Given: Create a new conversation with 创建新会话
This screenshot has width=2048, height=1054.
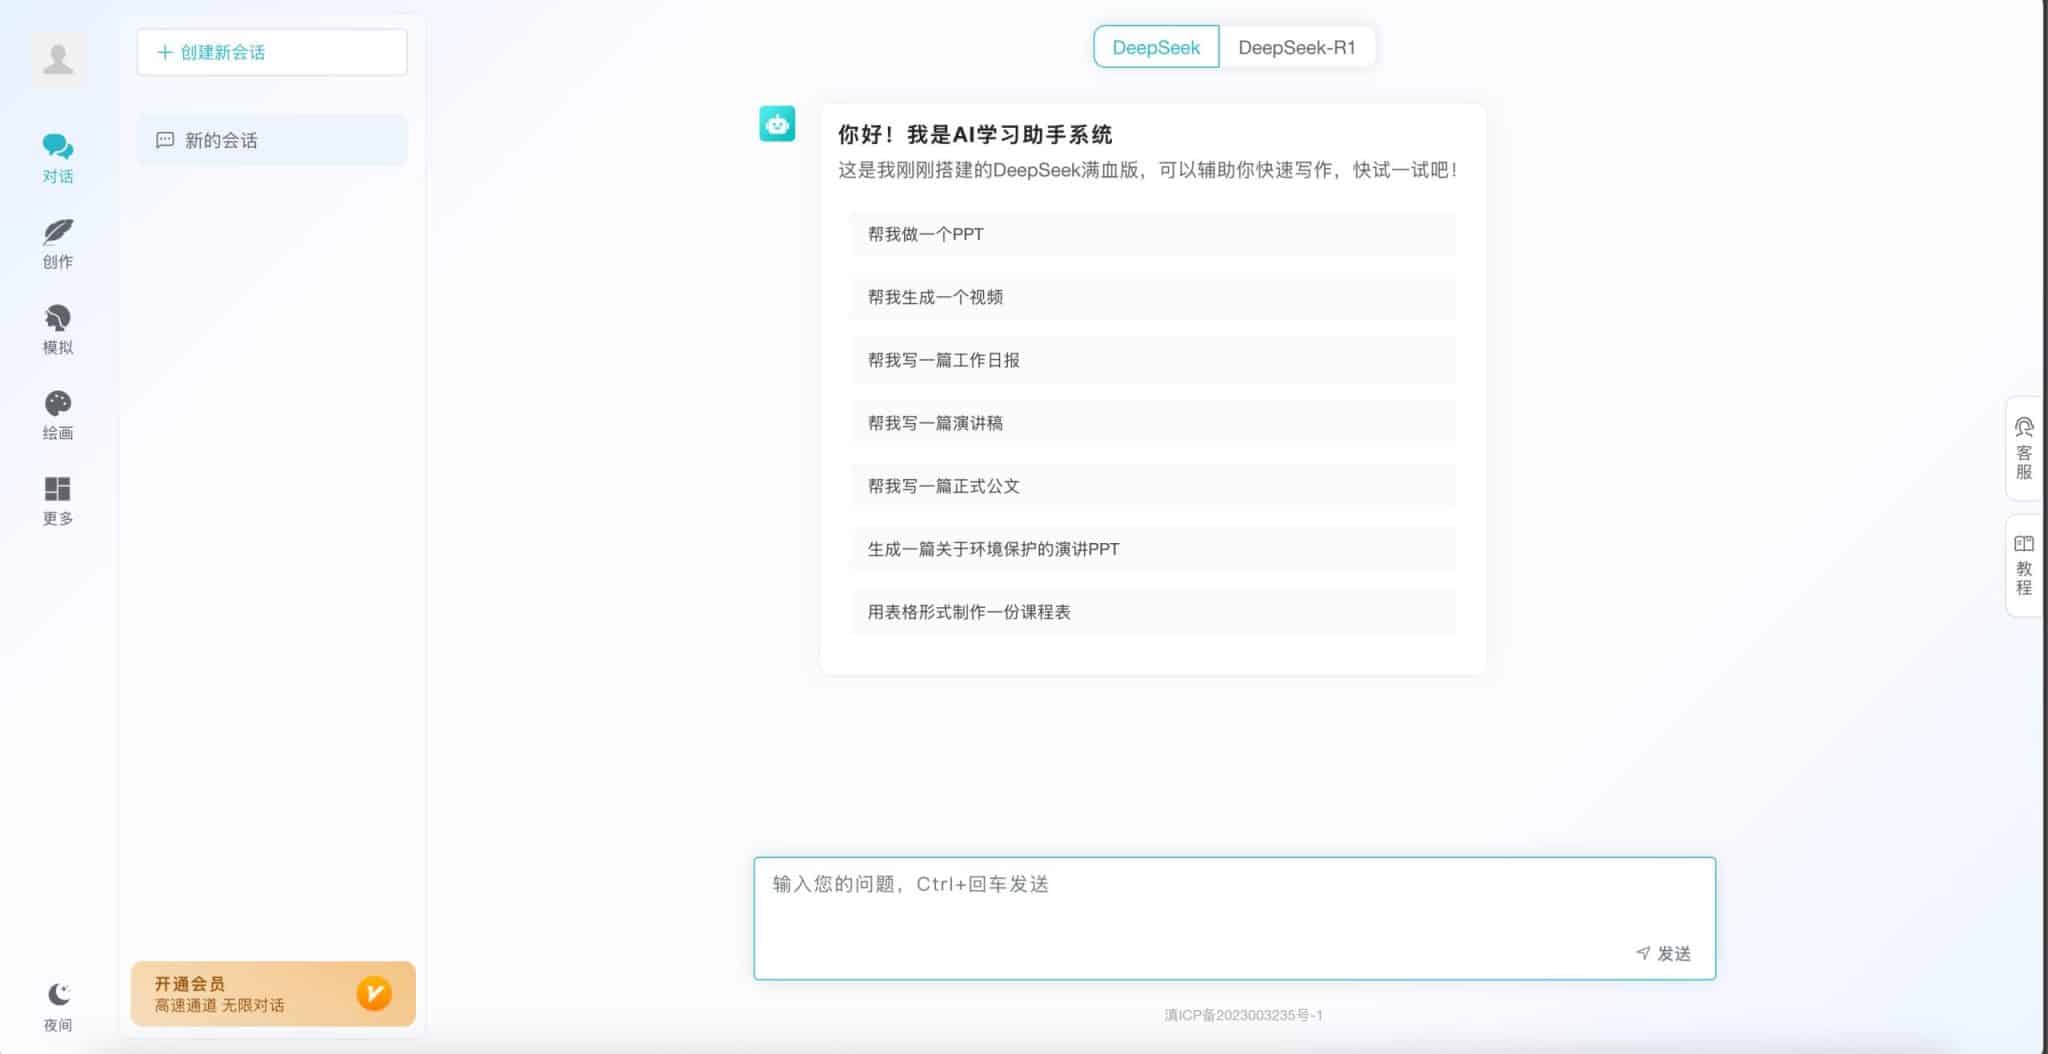Looking at the screenshot, I should (x=272, y=52).
